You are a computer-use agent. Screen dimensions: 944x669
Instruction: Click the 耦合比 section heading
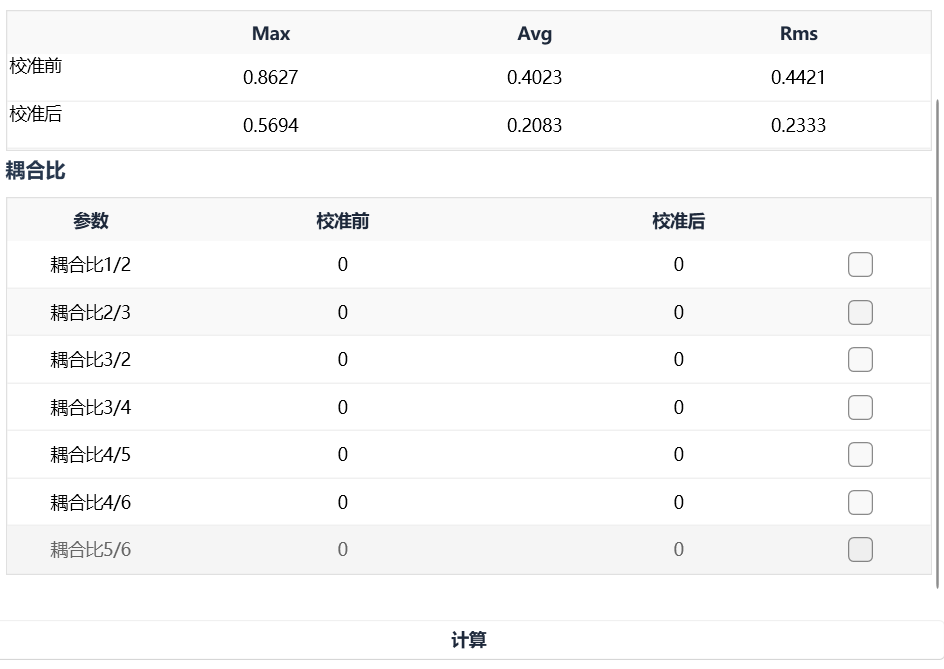click(36, 171)
